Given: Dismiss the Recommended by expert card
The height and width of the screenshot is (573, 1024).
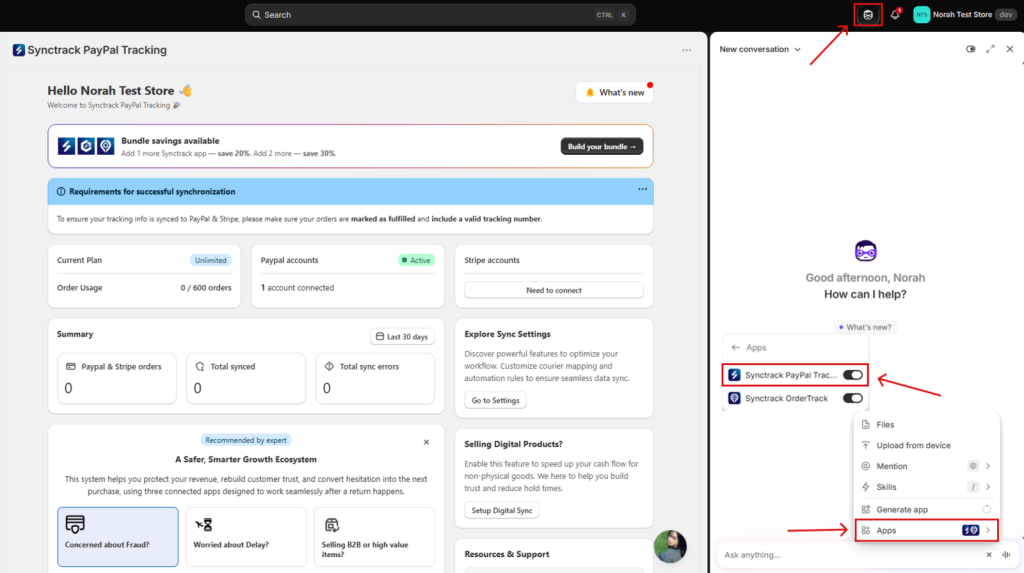Looking at the screenshot, I should point(426,442).
